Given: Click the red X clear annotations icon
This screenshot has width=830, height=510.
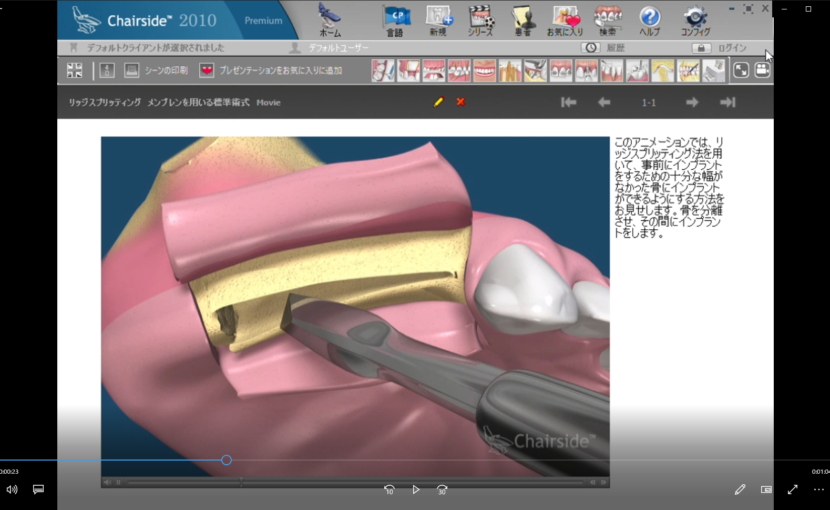Looking at the screenshot, I should 461,102.
